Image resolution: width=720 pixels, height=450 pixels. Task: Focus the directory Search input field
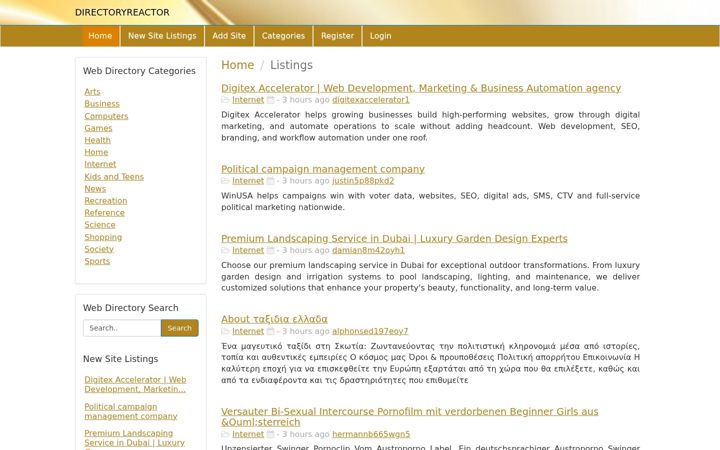pyautogui.click(x=122, y=328)
